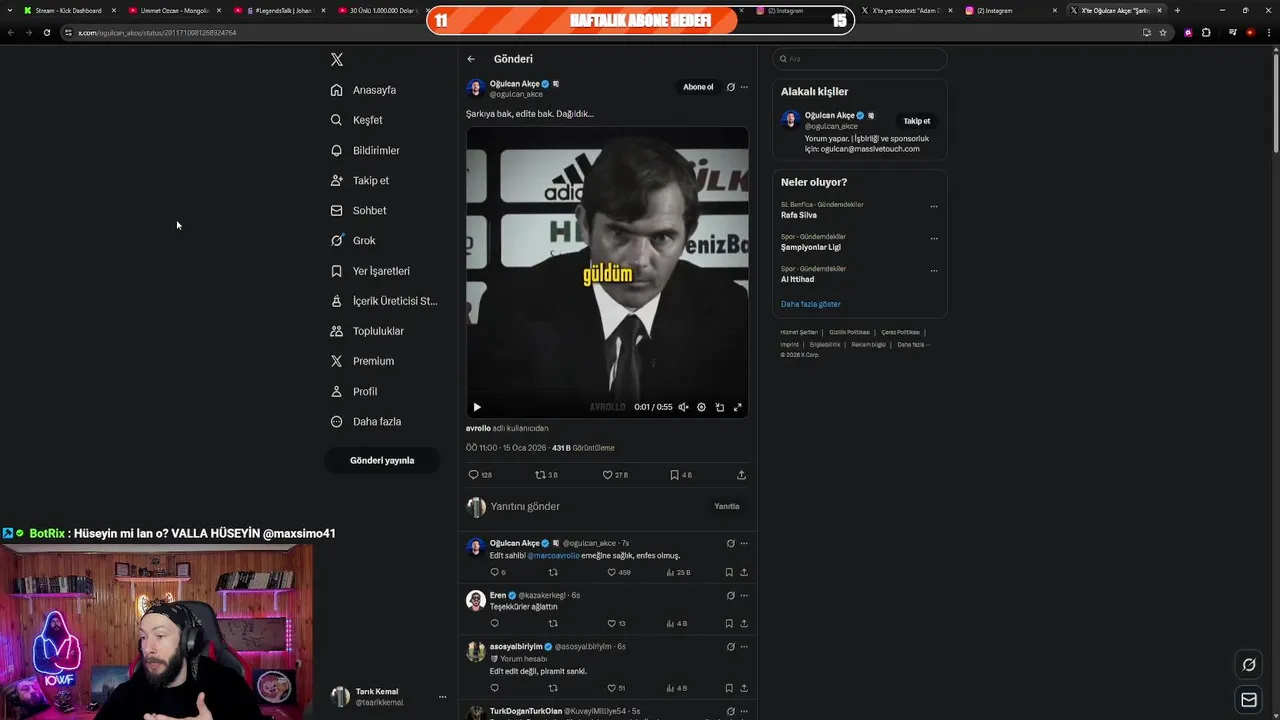Play the video
Image resolution: width=1280 pixels, height=720 pixels.
tap(477, 407)
